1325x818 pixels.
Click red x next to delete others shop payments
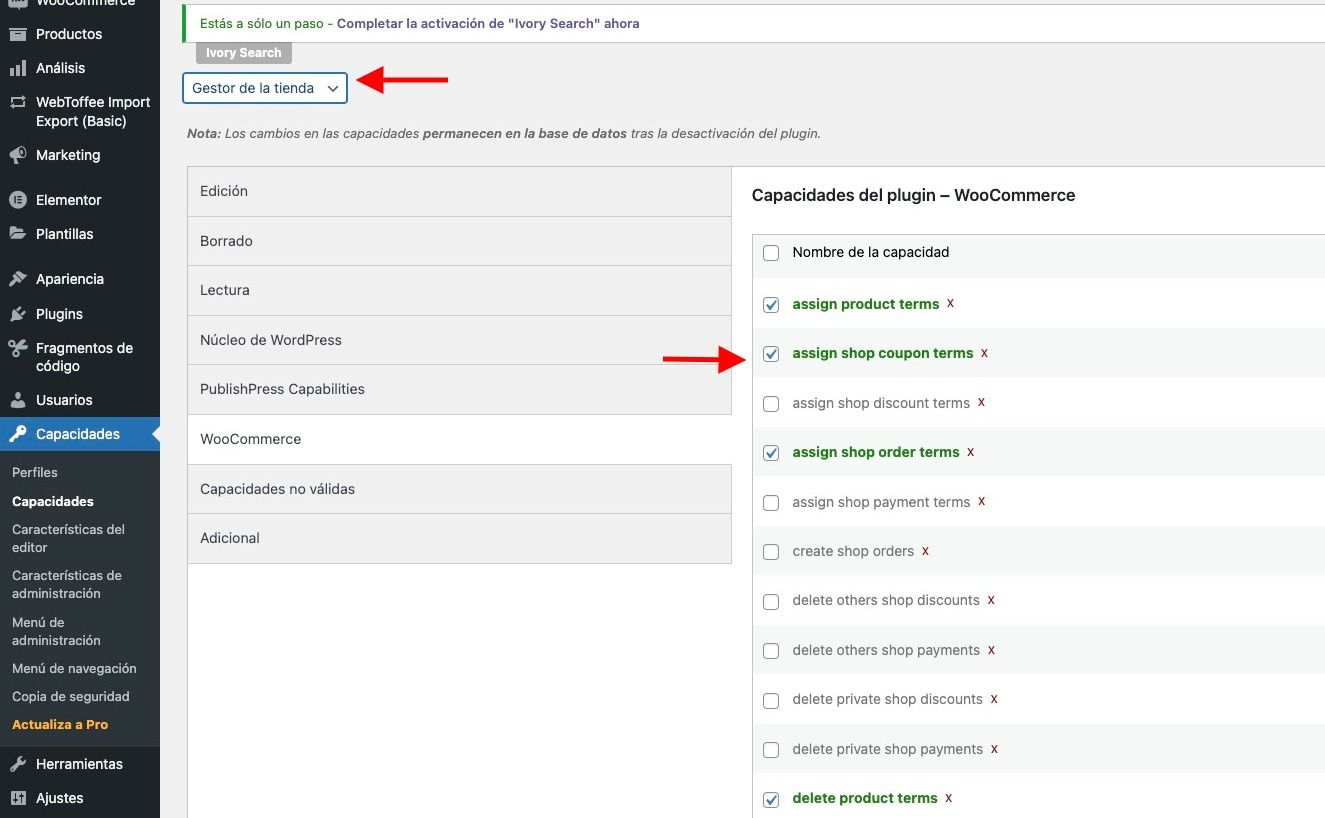pyautogui.click(x=991, y=650)
